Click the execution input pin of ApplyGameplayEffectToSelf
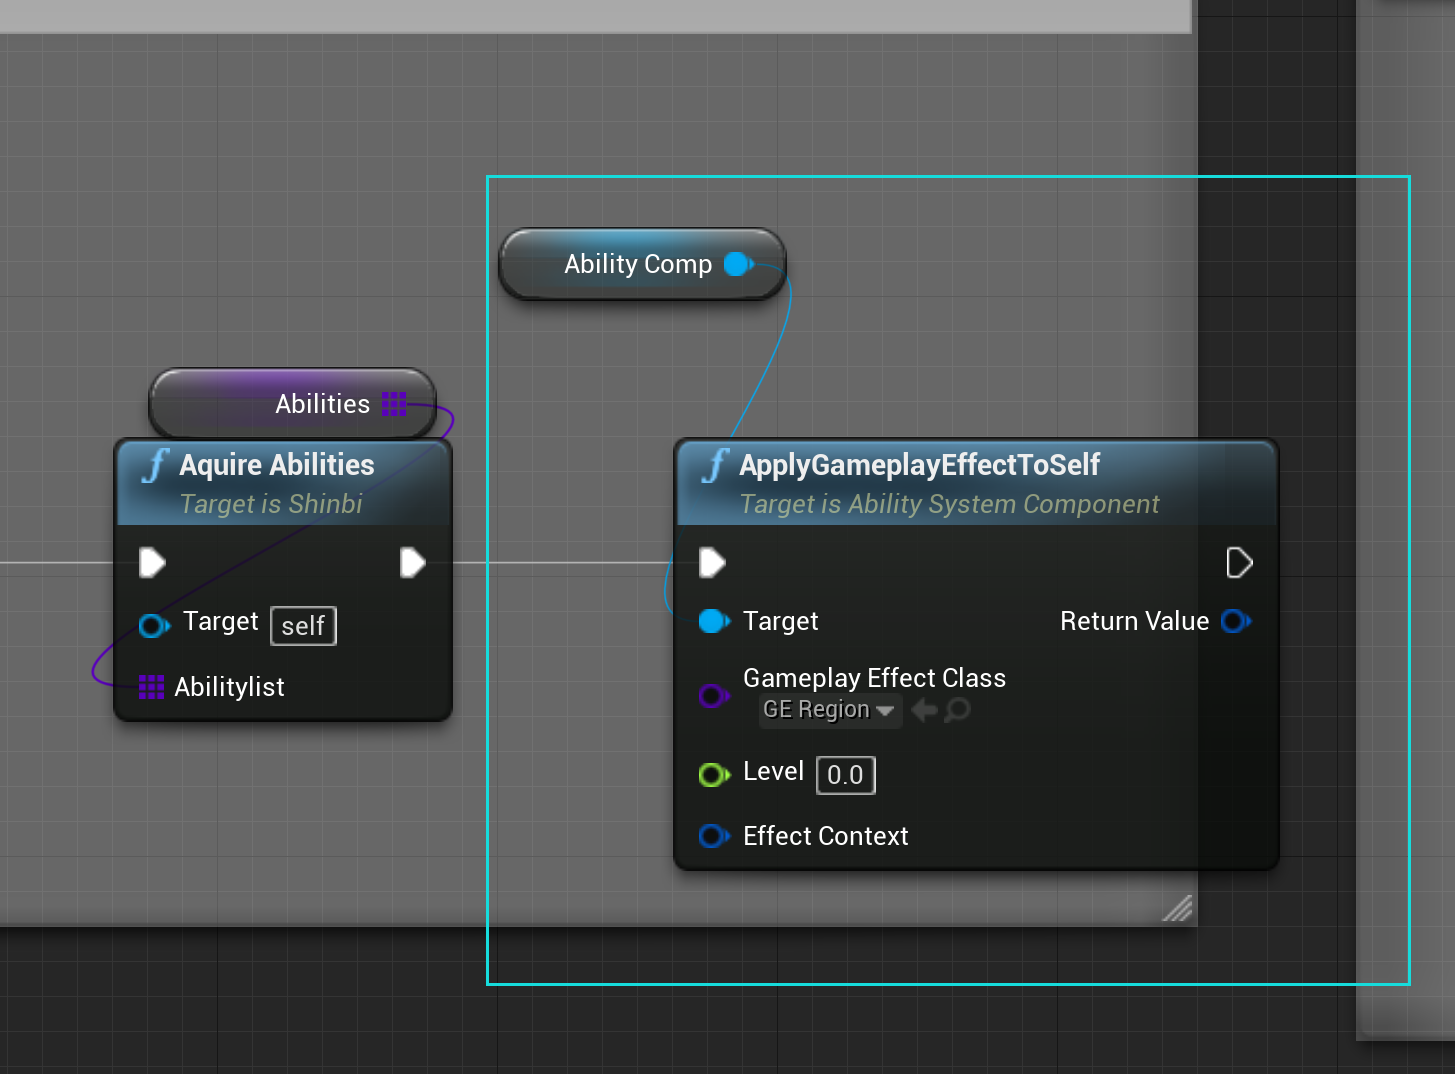Viewport: 1455px width, 1074px height. pyautogui.click(x=711, y=562)
